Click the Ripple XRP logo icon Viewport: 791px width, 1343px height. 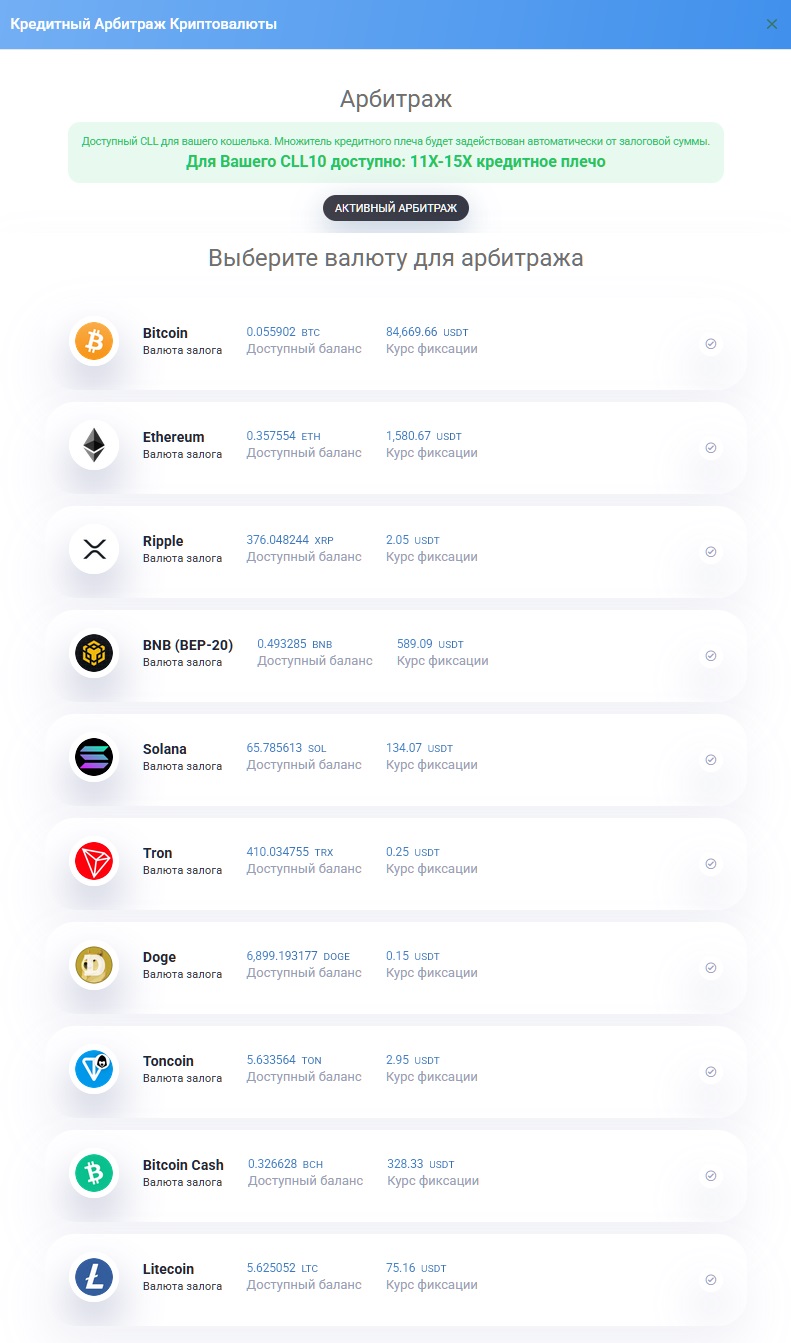(94, 550)
